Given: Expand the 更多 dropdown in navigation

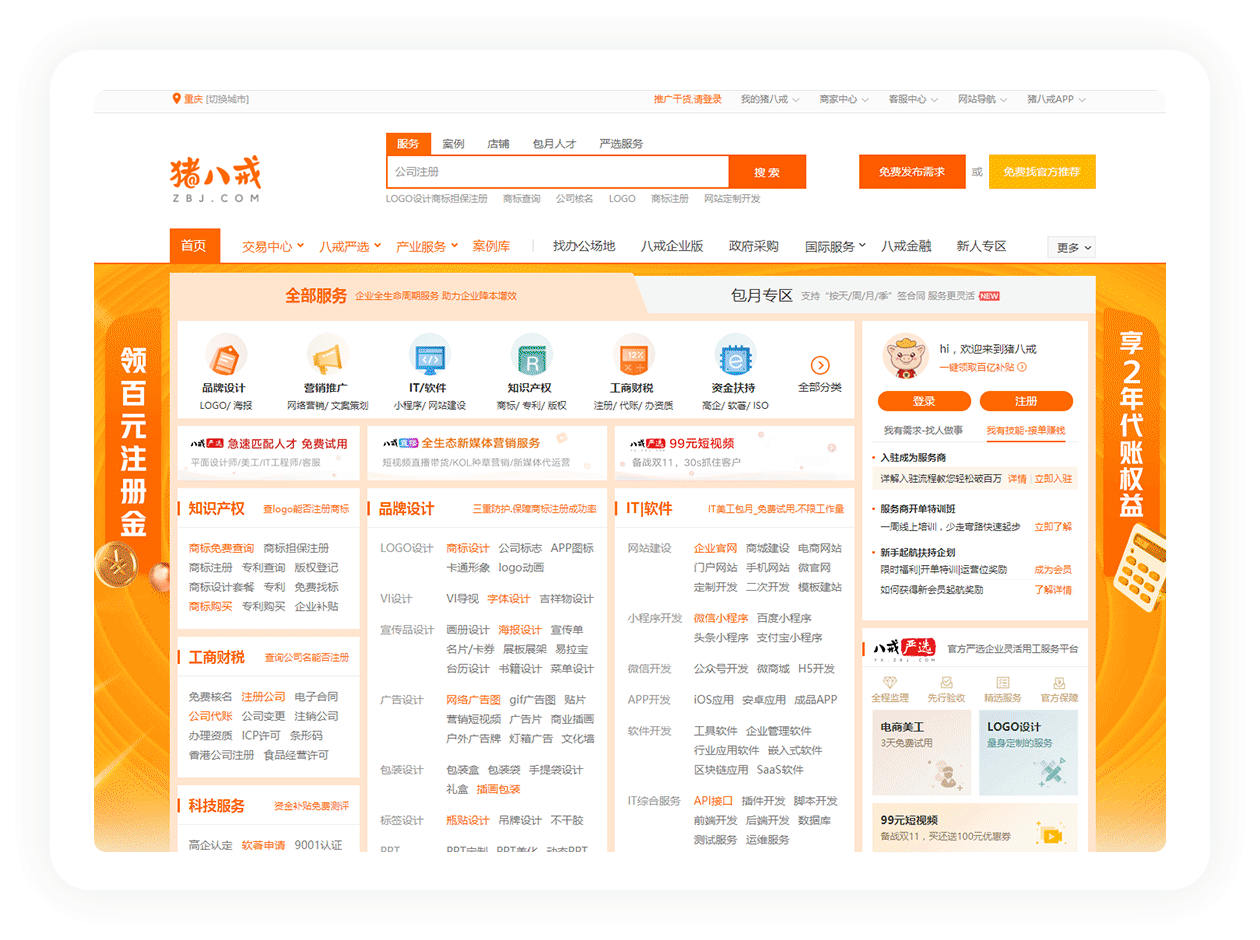Looking at the screenshot, I should (x=1072, y=247).
